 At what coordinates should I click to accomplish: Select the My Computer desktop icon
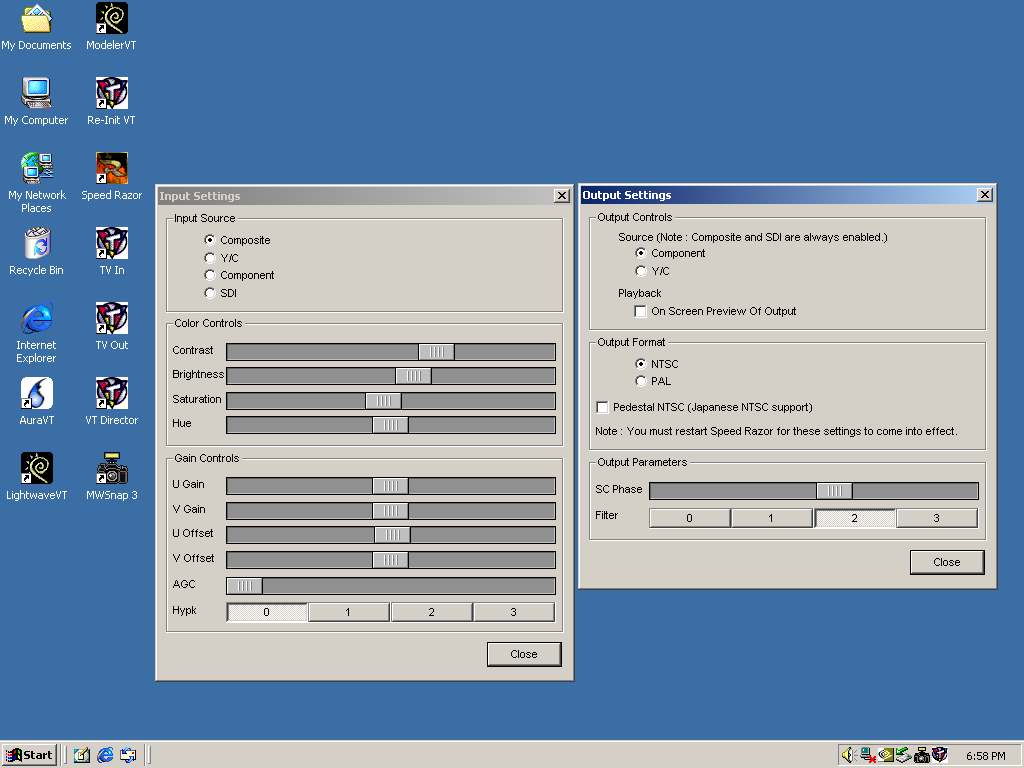click(x=37, y=102)
